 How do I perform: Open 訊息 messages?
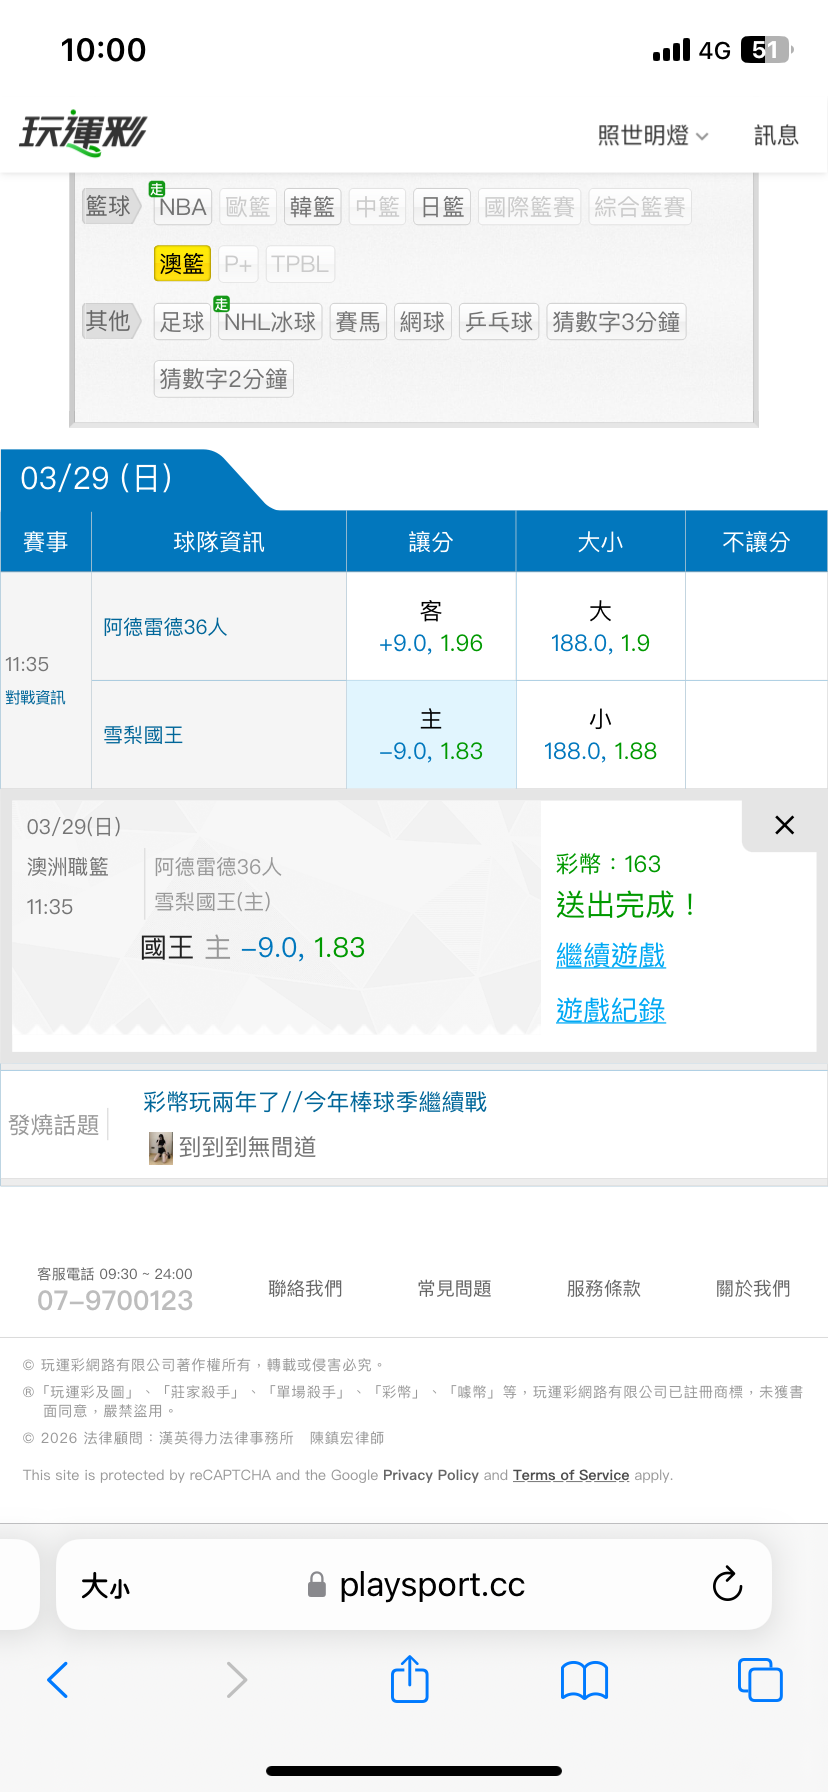776,135
